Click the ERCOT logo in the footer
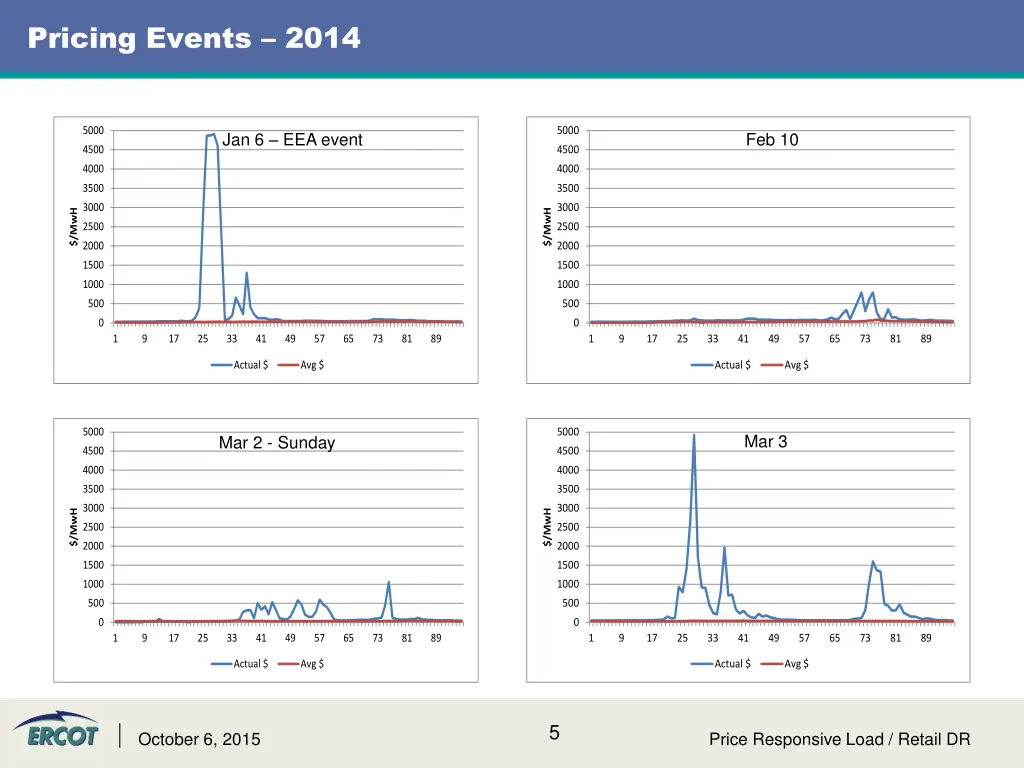The height and width of the screenshot is (768, 1024). (x=55, y=731)
